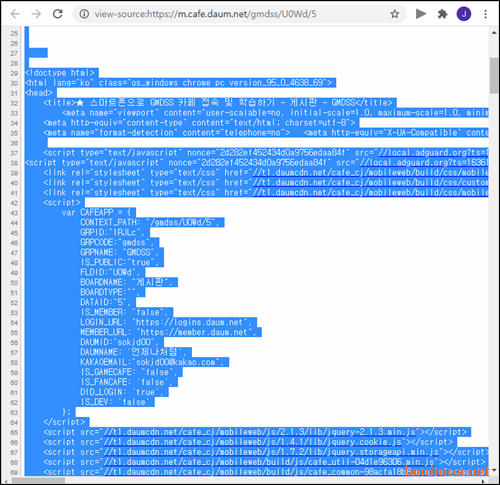Click the LOGIN_URL line
The width and height of the screenshot is (500, 485).
pyautogui.click(x=166, y=322)
